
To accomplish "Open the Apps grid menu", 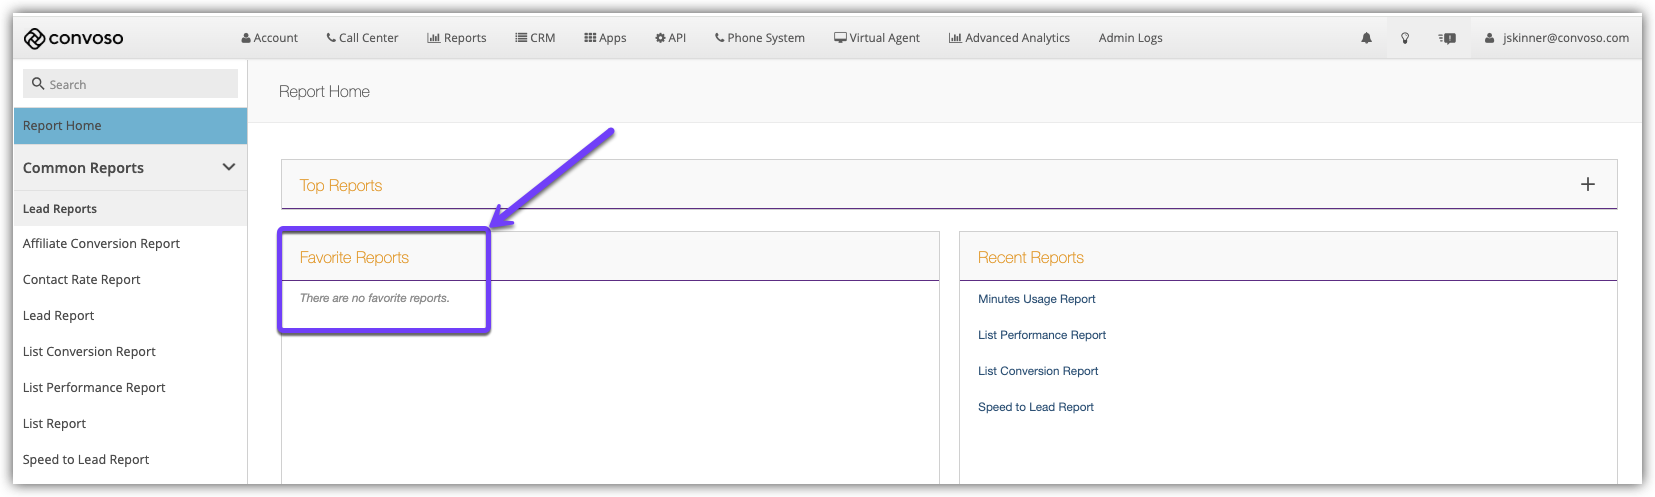I will 605,38.
